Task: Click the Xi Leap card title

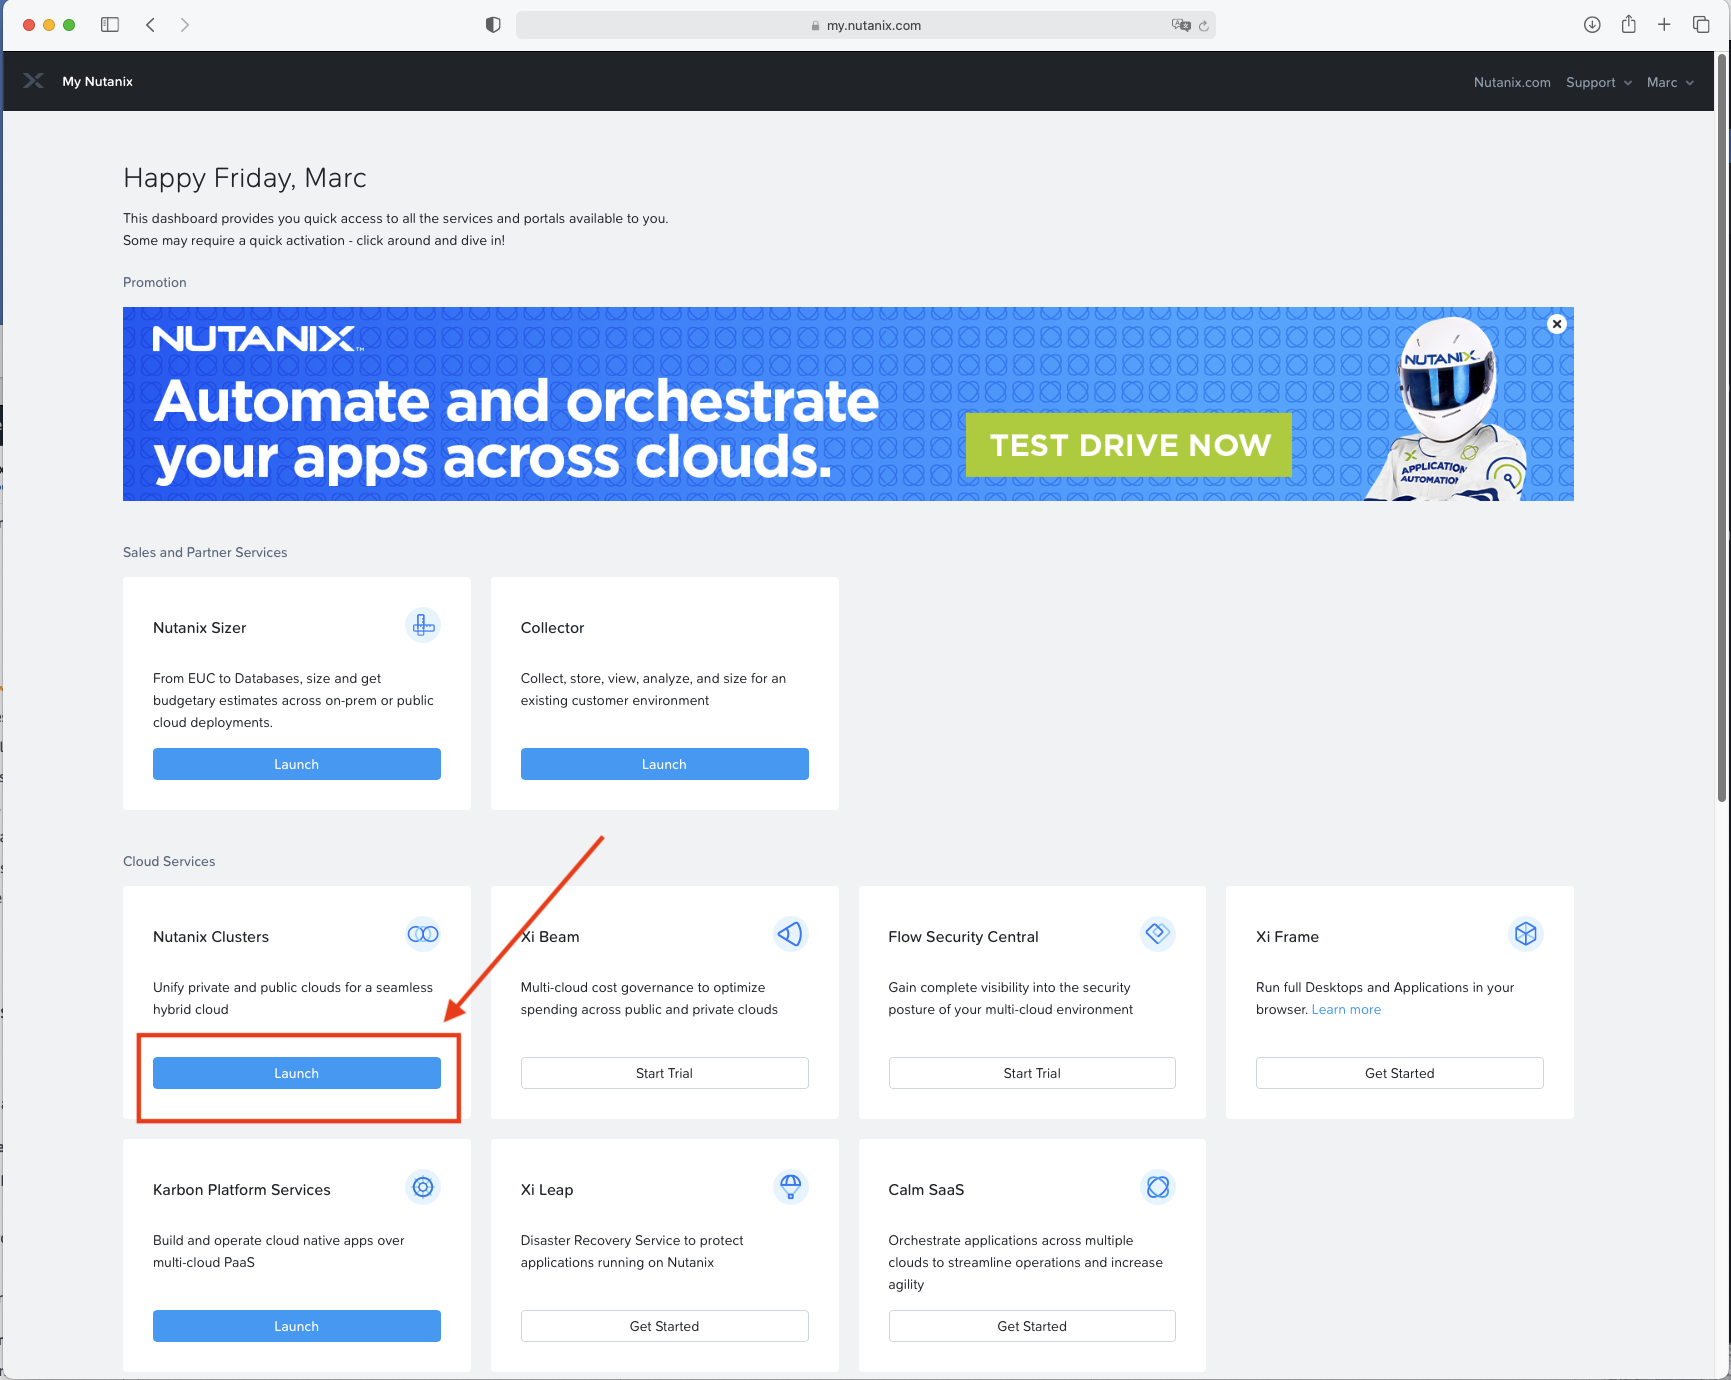Action: coord(547,1190)
